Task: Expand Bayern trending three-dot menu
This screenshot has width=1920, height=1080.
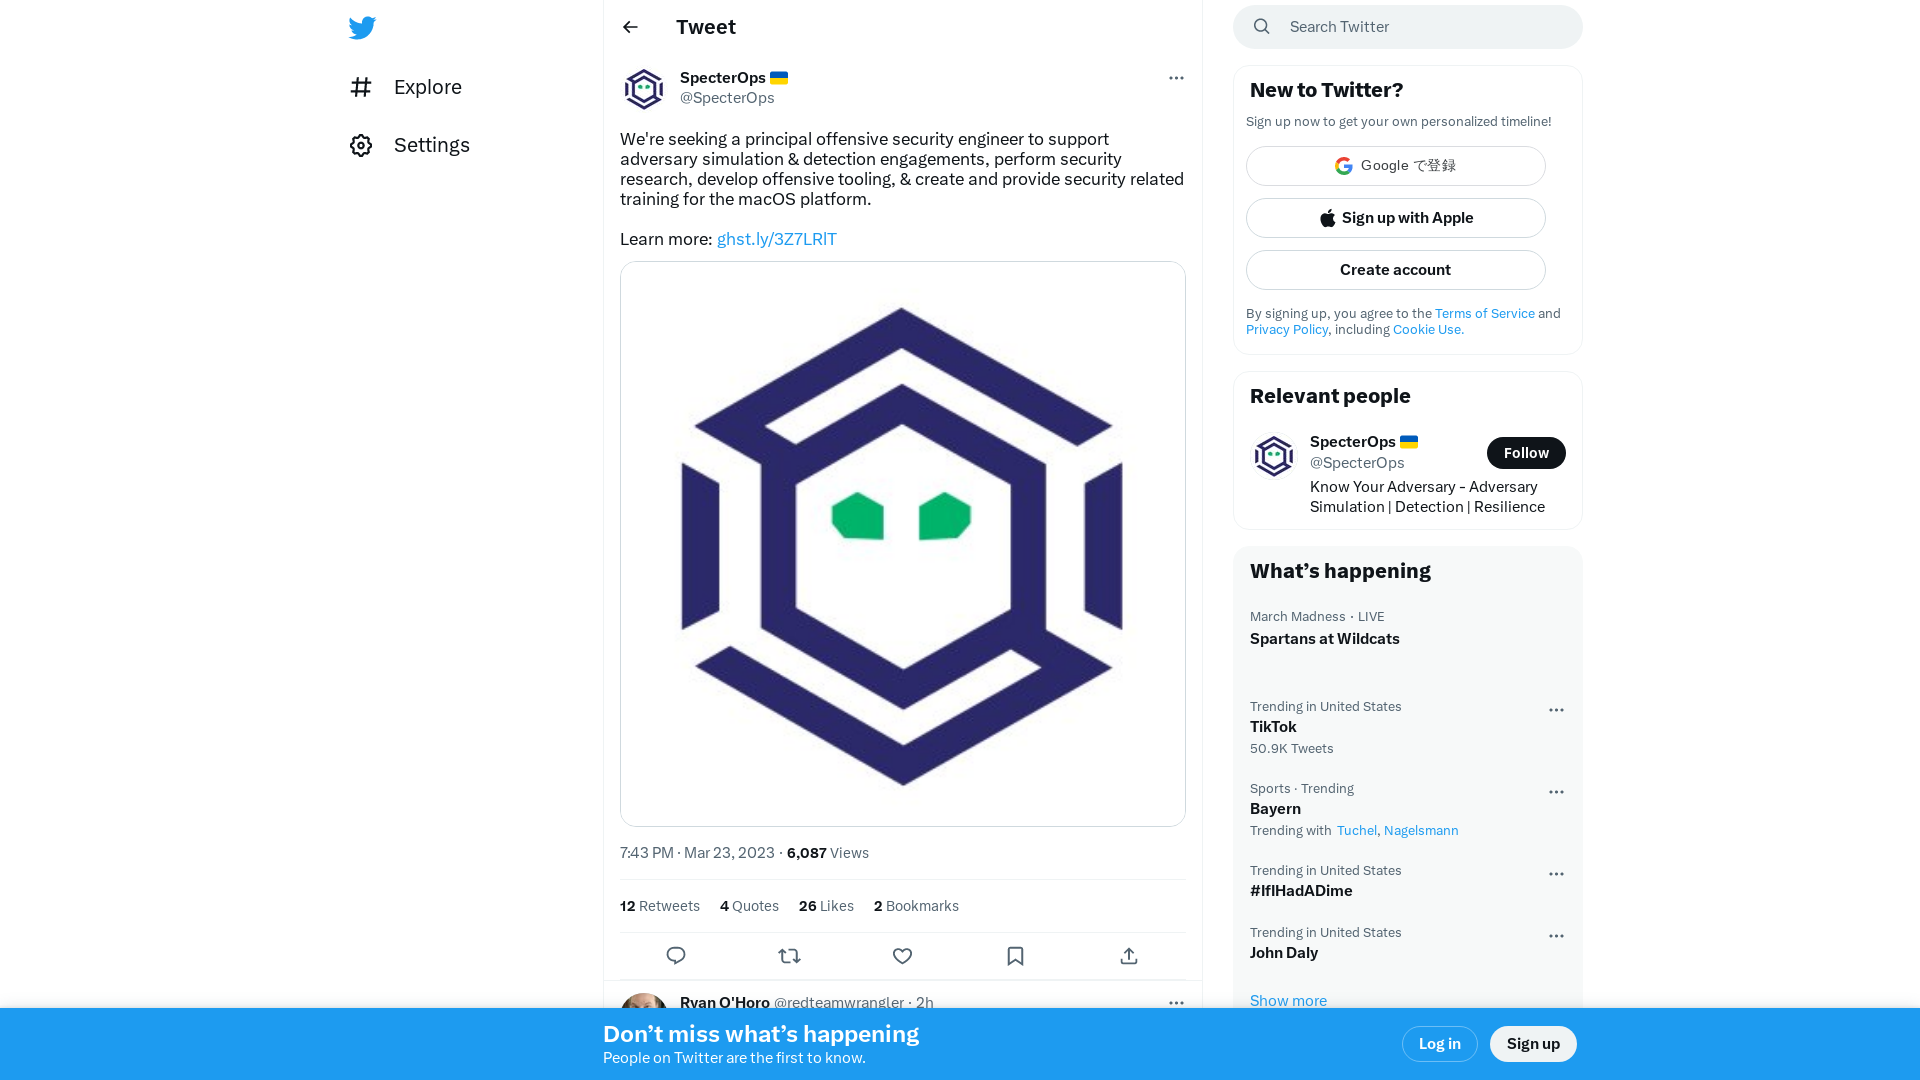Action: 1556,791
